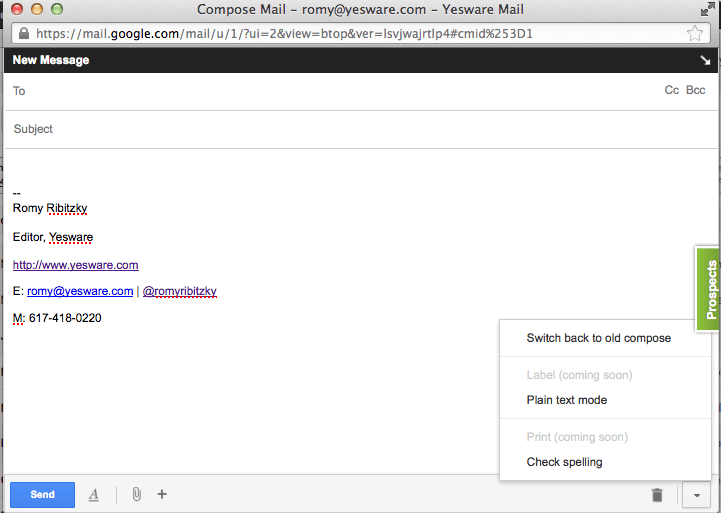This screenshot has width=721, height=513.
Task: Click the fullscreen arrows in the title bar
Action: click(x=708, y=9)
